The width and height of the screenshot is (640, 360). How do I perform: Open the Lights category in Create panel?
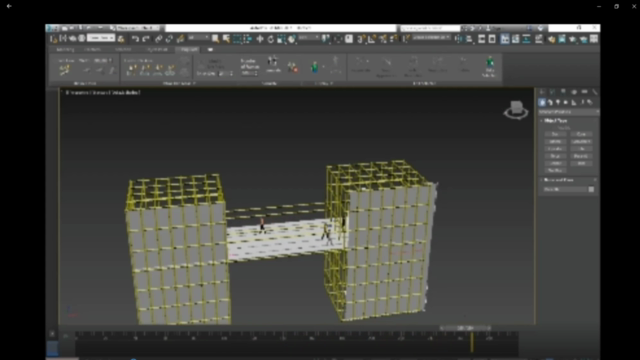(558, 102)
